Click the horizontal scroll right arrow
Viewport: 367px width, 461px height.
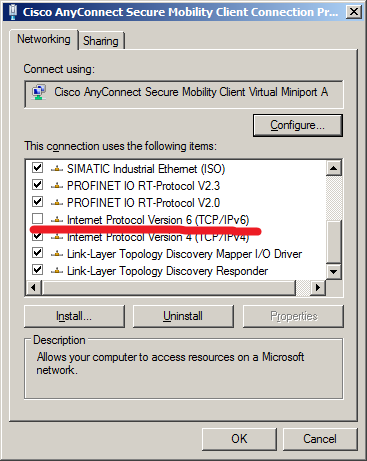318,287
